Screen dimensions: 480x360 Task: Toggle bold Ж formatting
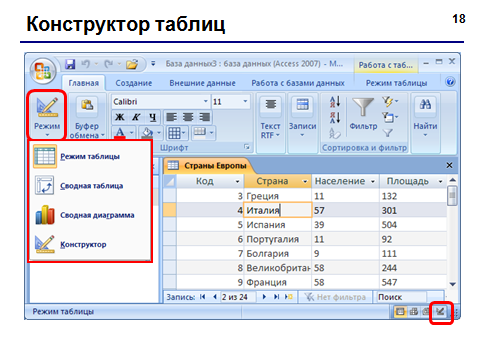[x=120, y=117]
